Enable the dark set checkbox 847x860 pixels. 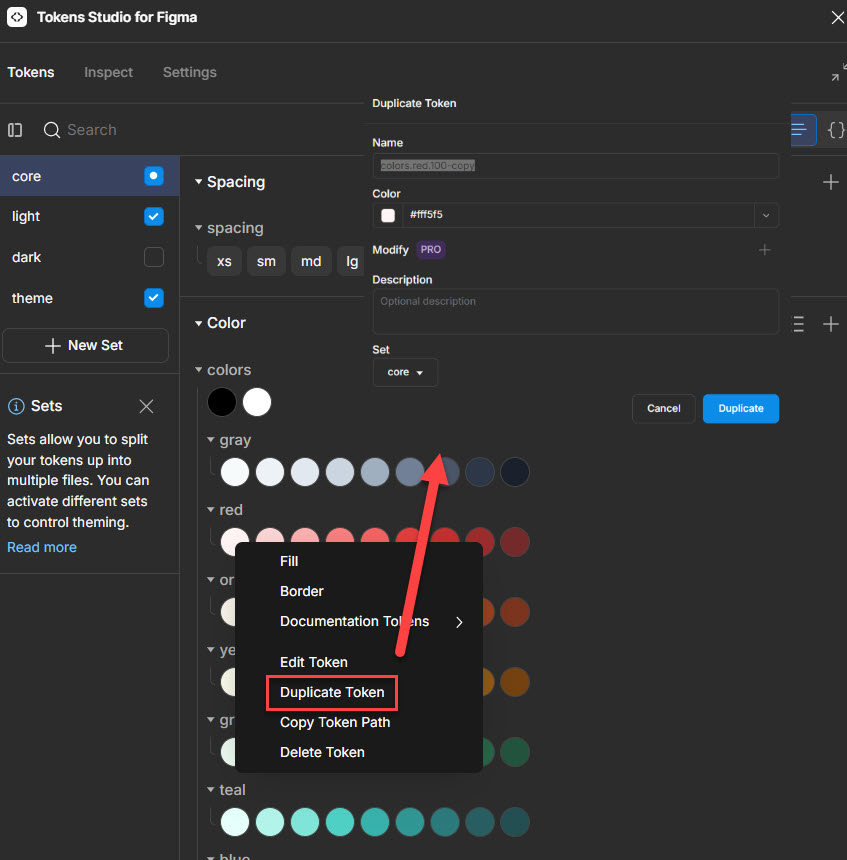click(154, 257)
